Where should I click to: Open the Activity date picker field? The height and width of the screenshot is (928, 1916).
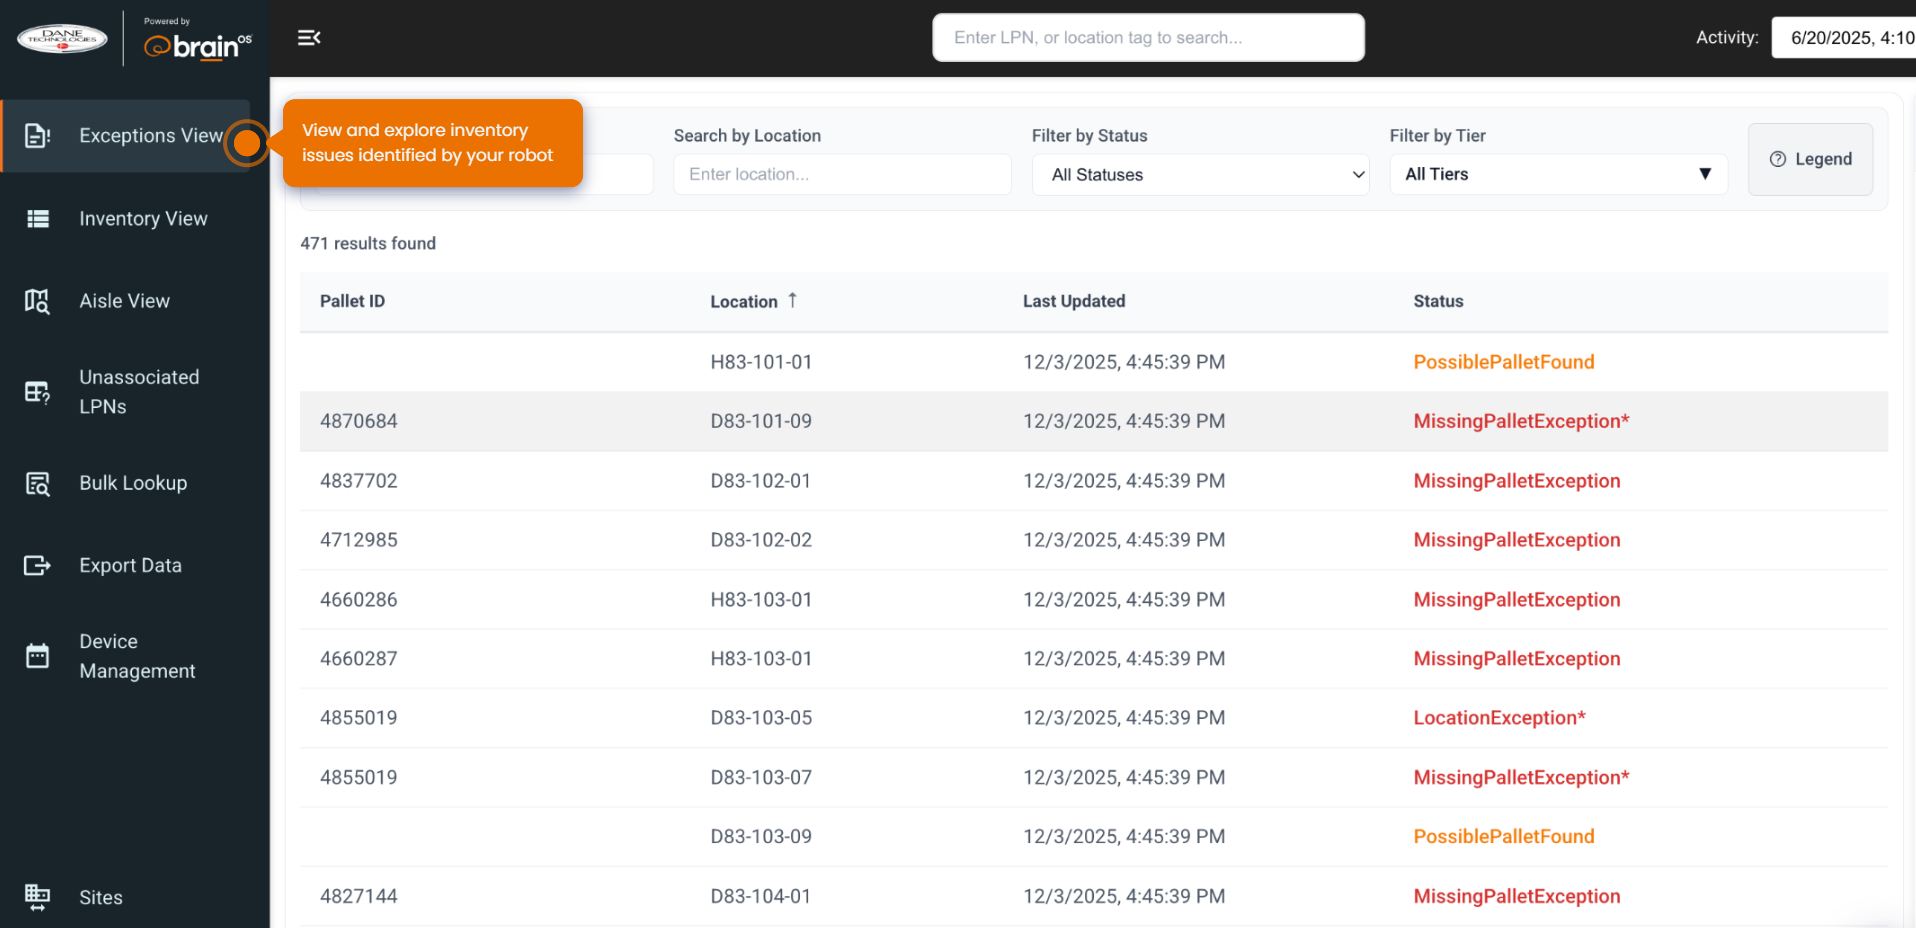tap(1844, 38)
